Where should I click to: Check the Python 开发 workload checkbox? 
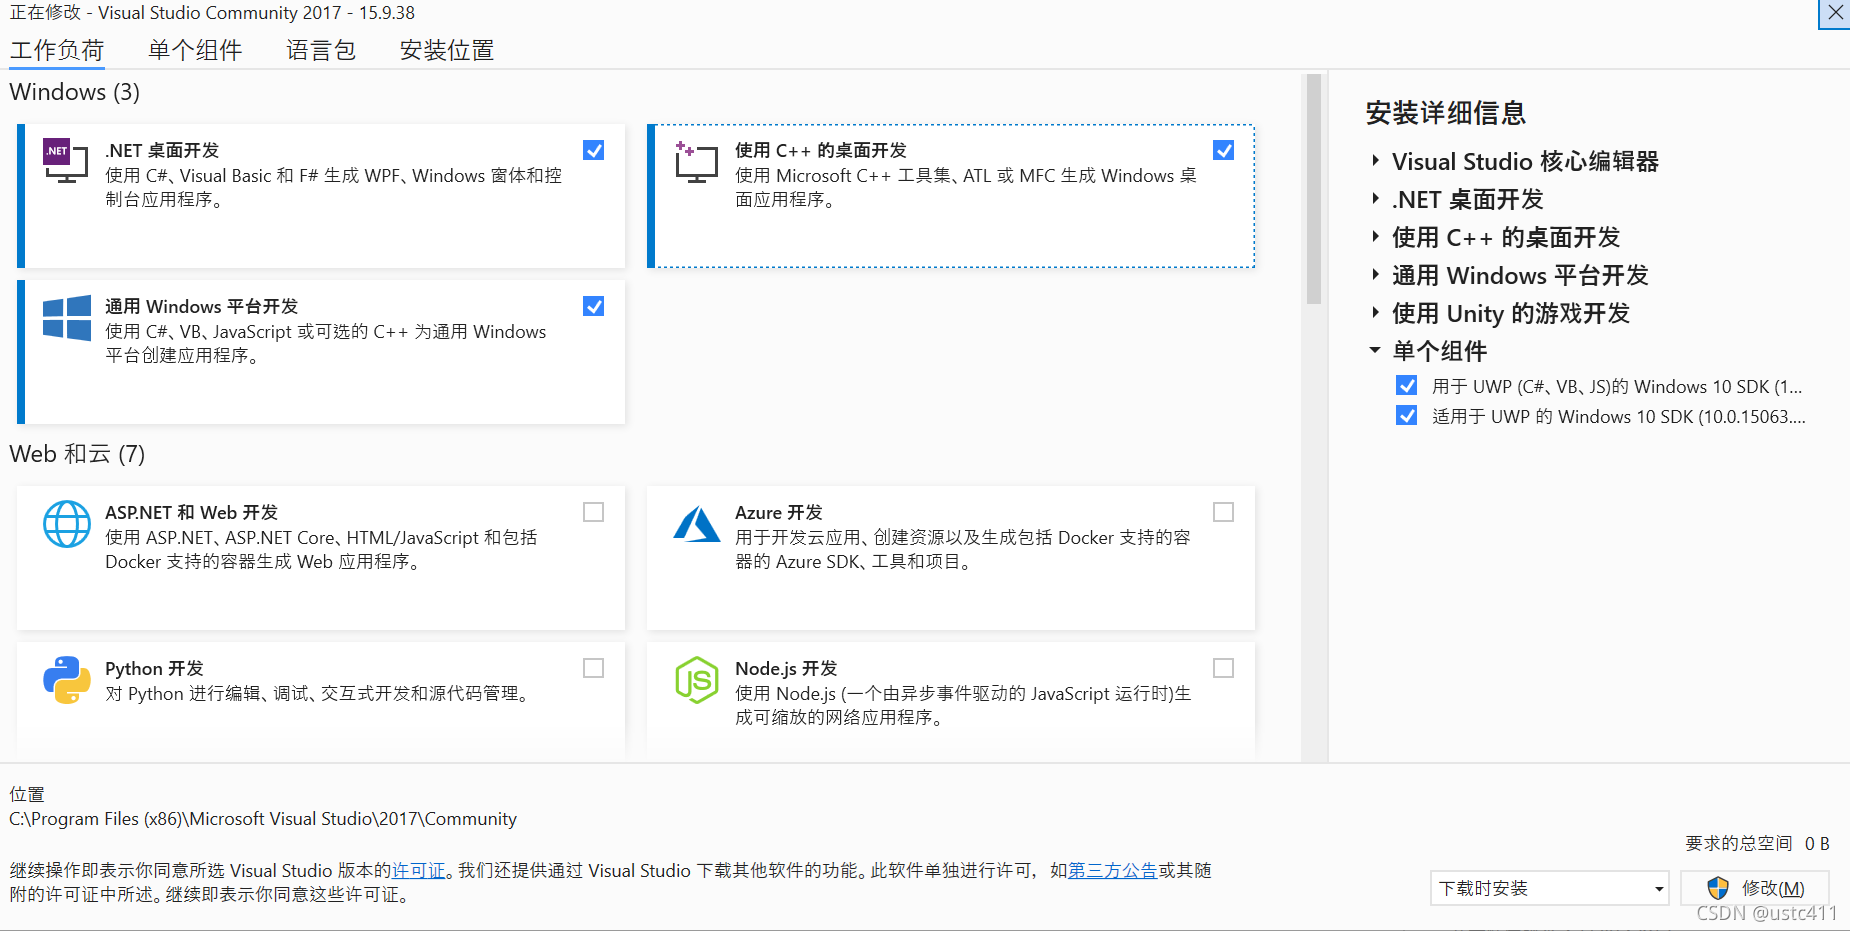point(594,668)
